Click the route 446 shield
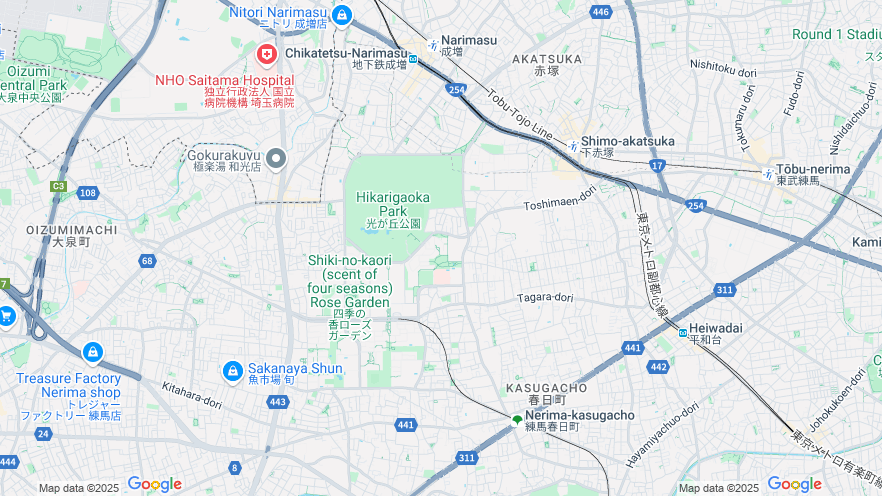This screenshot has height=496, width=882. click(600, 12)
